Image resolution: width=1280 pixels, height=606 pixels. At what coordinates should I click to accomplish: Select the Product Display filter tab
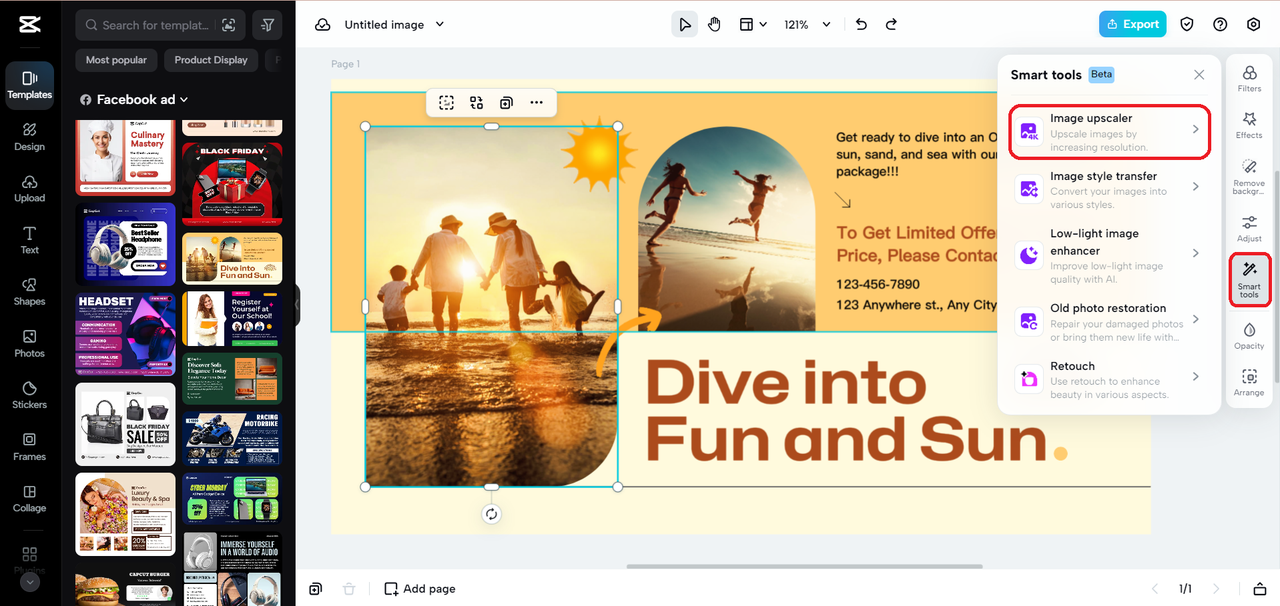[211, 60]
